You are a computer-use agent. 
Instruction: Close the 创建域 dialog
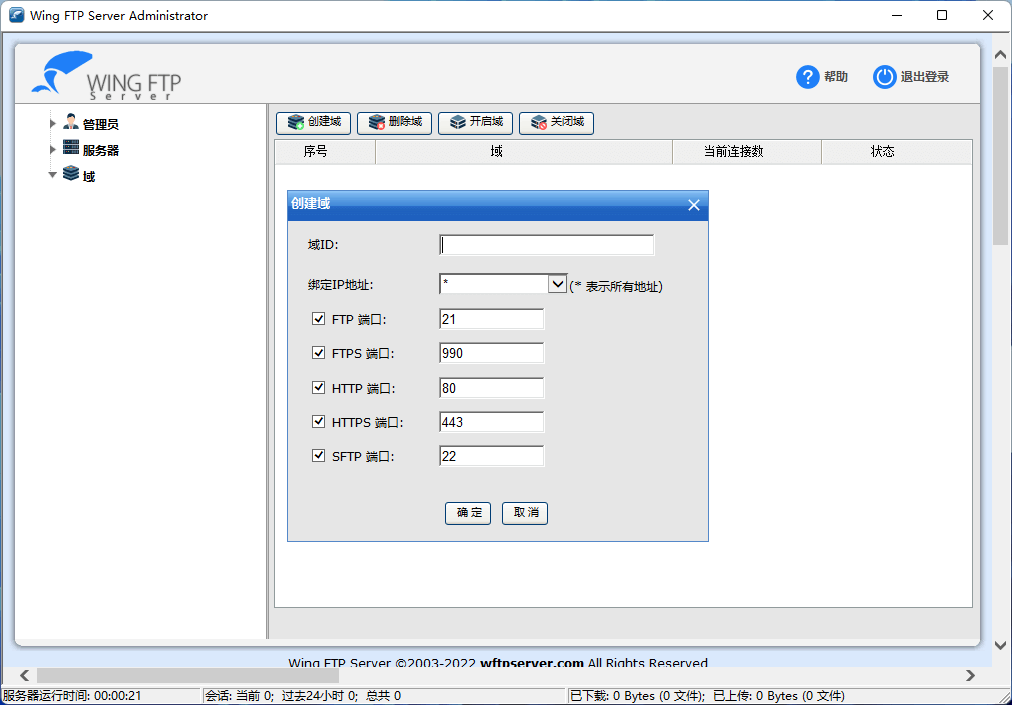[x=694, y=204]
